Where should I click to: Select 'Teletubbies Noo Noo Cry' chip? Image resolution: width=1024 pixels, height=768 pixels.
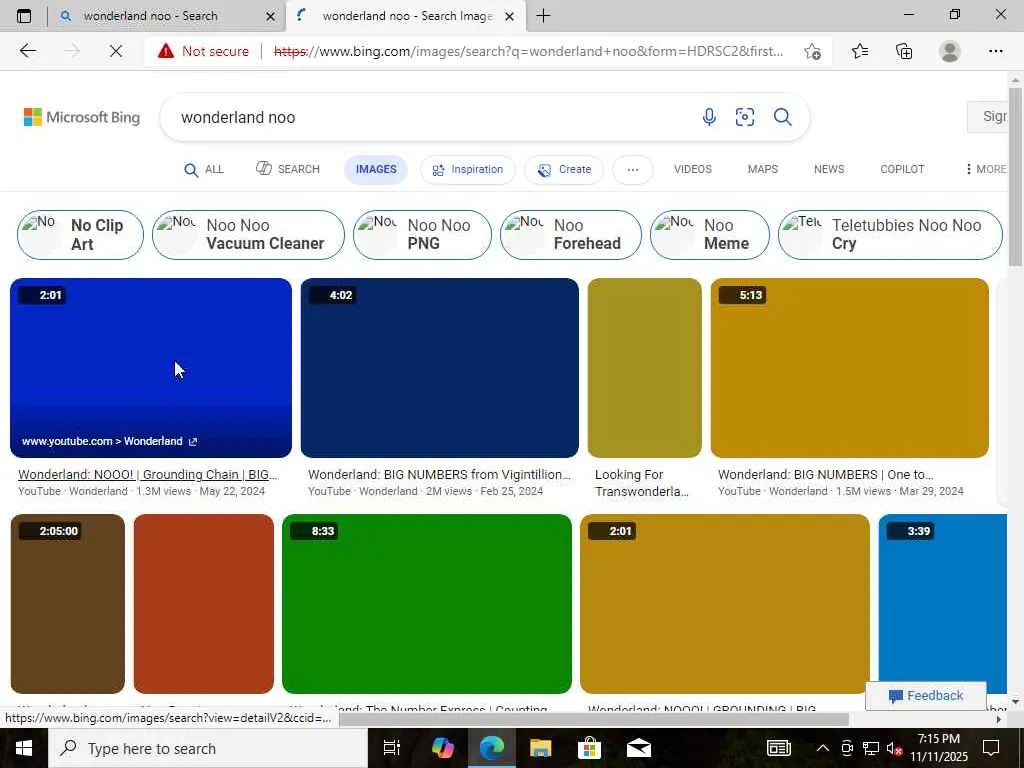[x=890, y=234]
